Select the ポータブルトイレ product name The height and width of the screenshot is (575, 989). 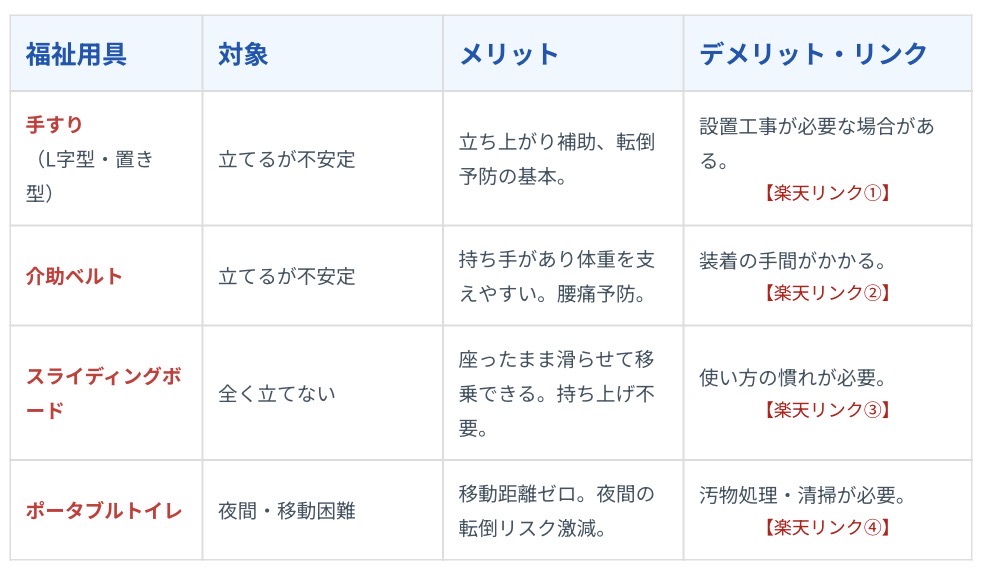tap(104, 511)
